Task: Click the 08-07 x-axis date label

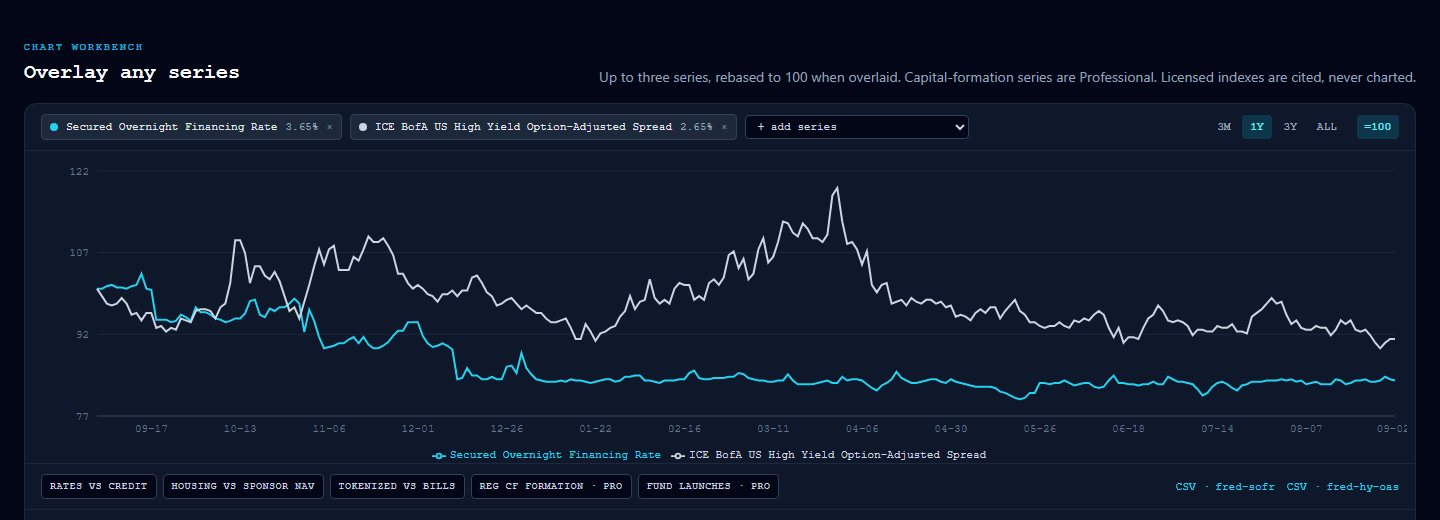Action: pyautogui.click(x=1306, y=428)
